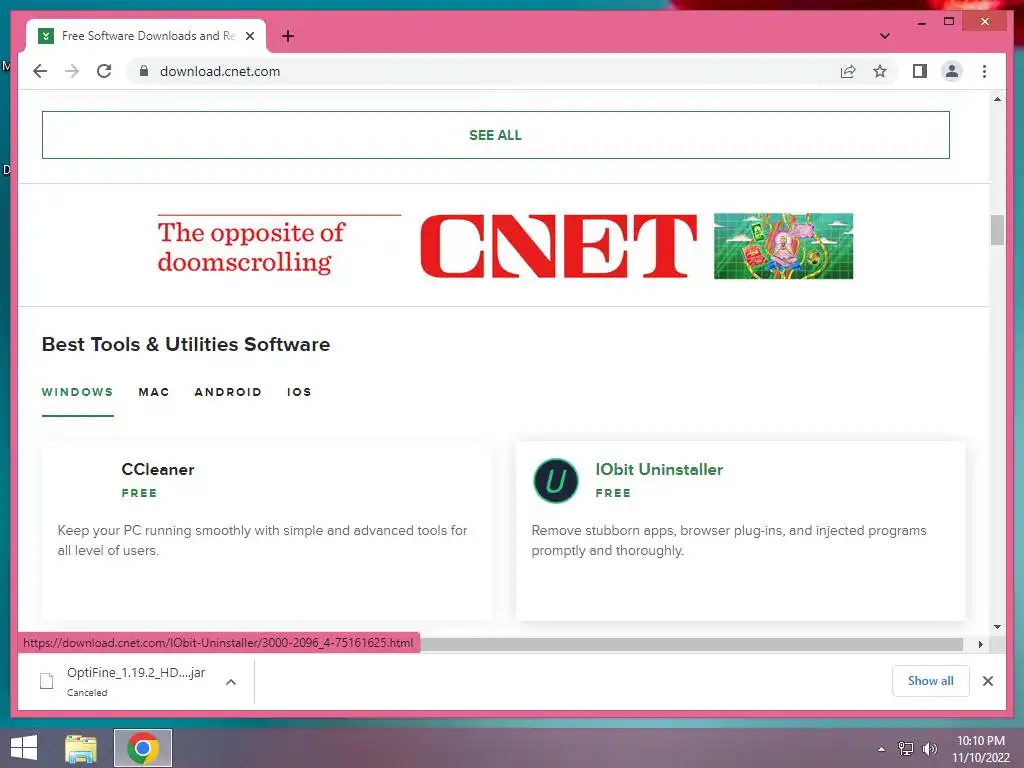Screen dimensions: 1024x768
Task: Switch to the WINDOWS tab
Action: [x=77, y=392]
